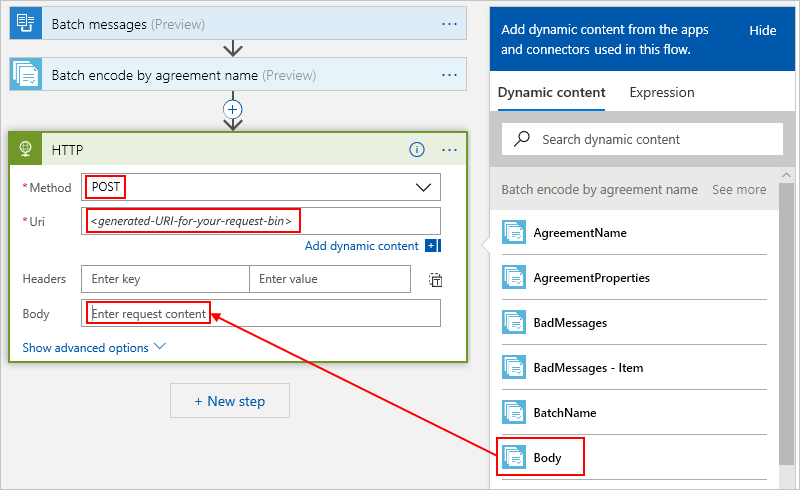Viewport: 800px width, 490px height.
Task: Open HTTP action ellipsis menu
Action: (x=449, y=150)
